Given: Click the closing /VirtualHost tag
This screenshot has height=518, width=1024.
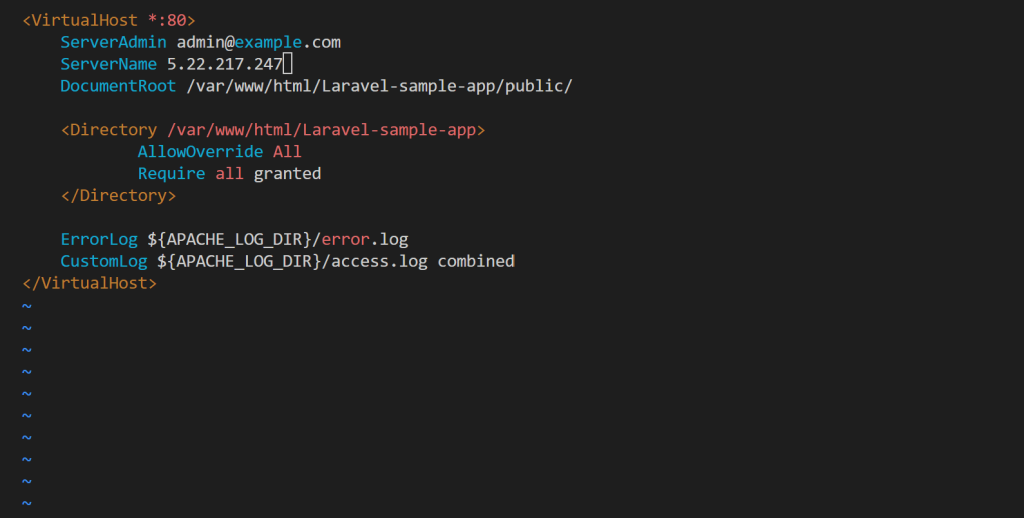Looking at the screenshot, I should (x=89, y=284).
